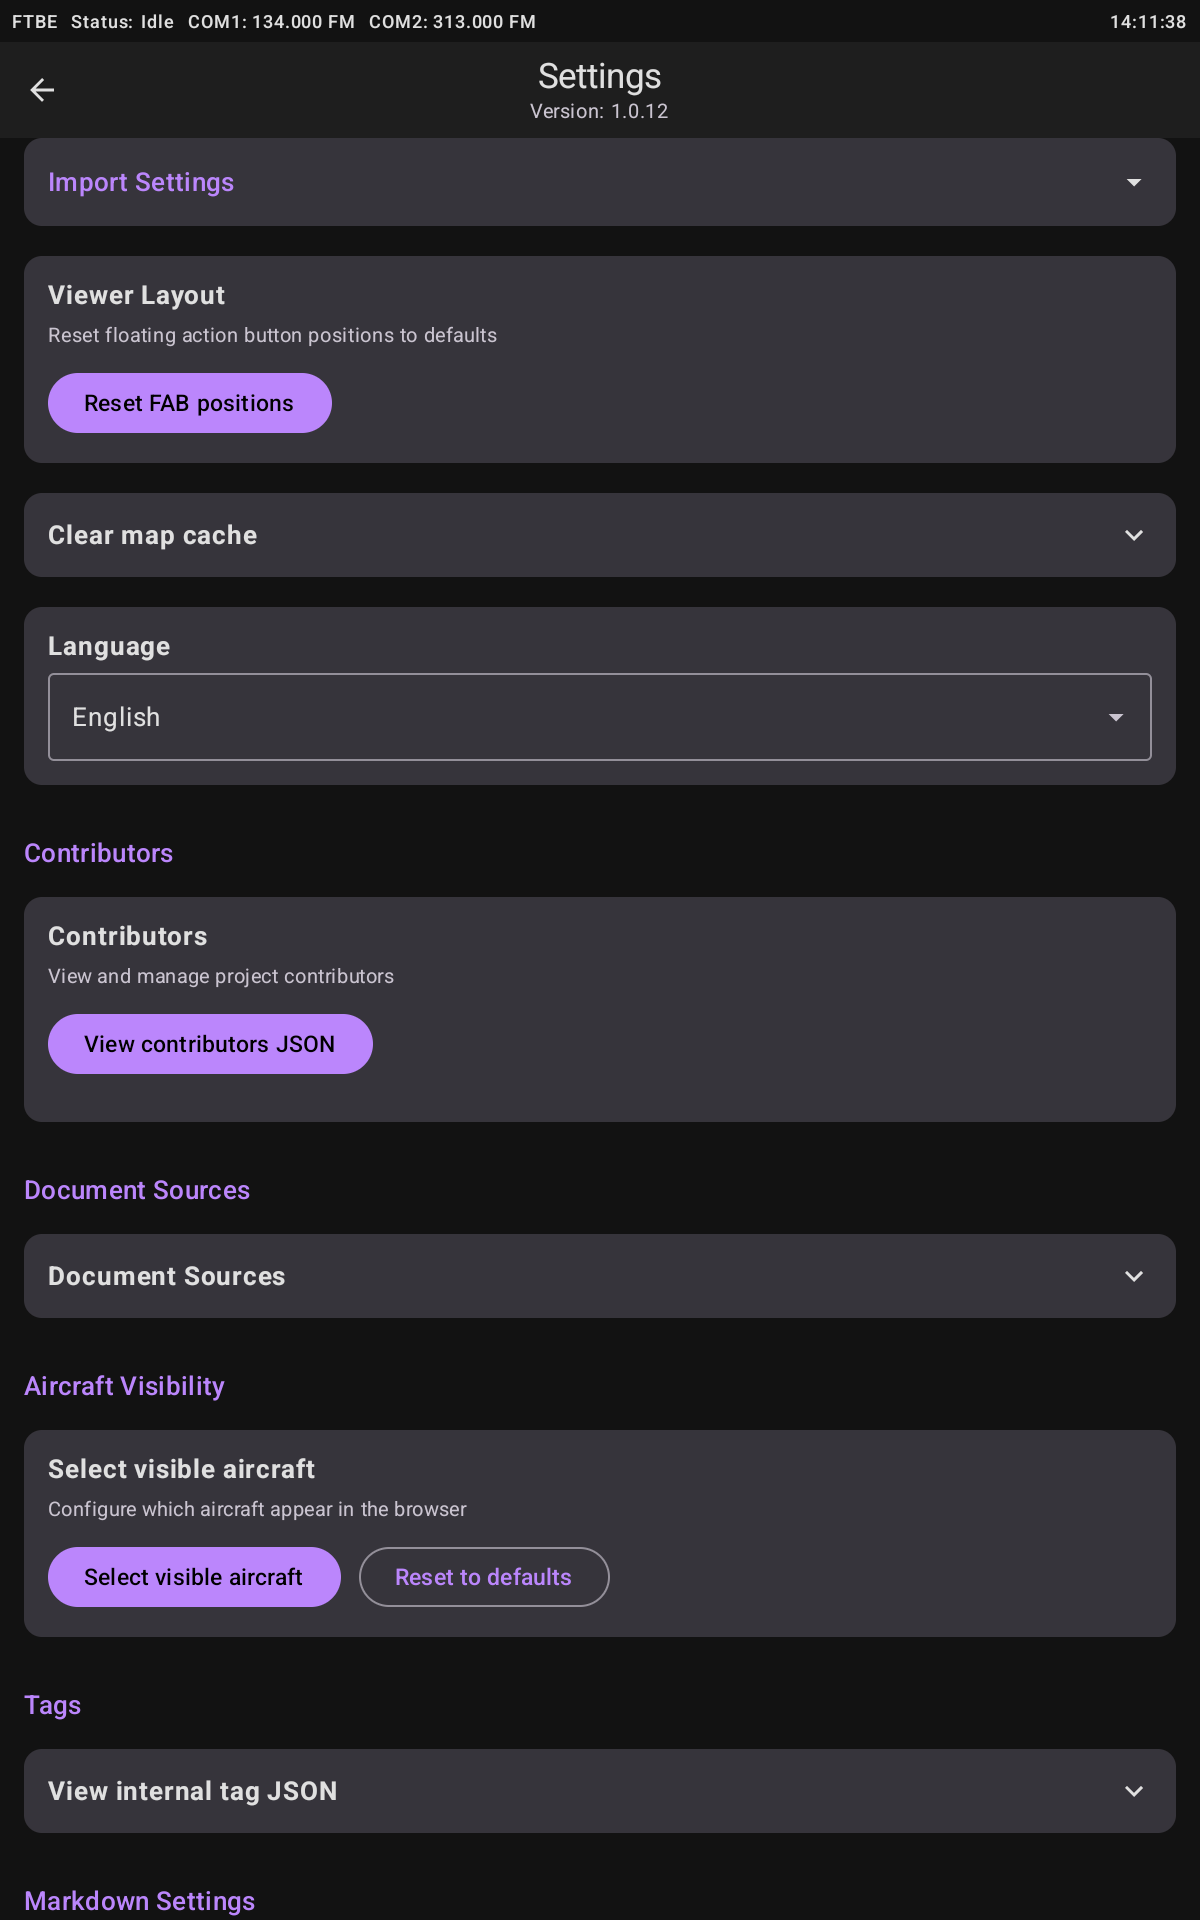Reset visible aircraft to defaults

484,1577
